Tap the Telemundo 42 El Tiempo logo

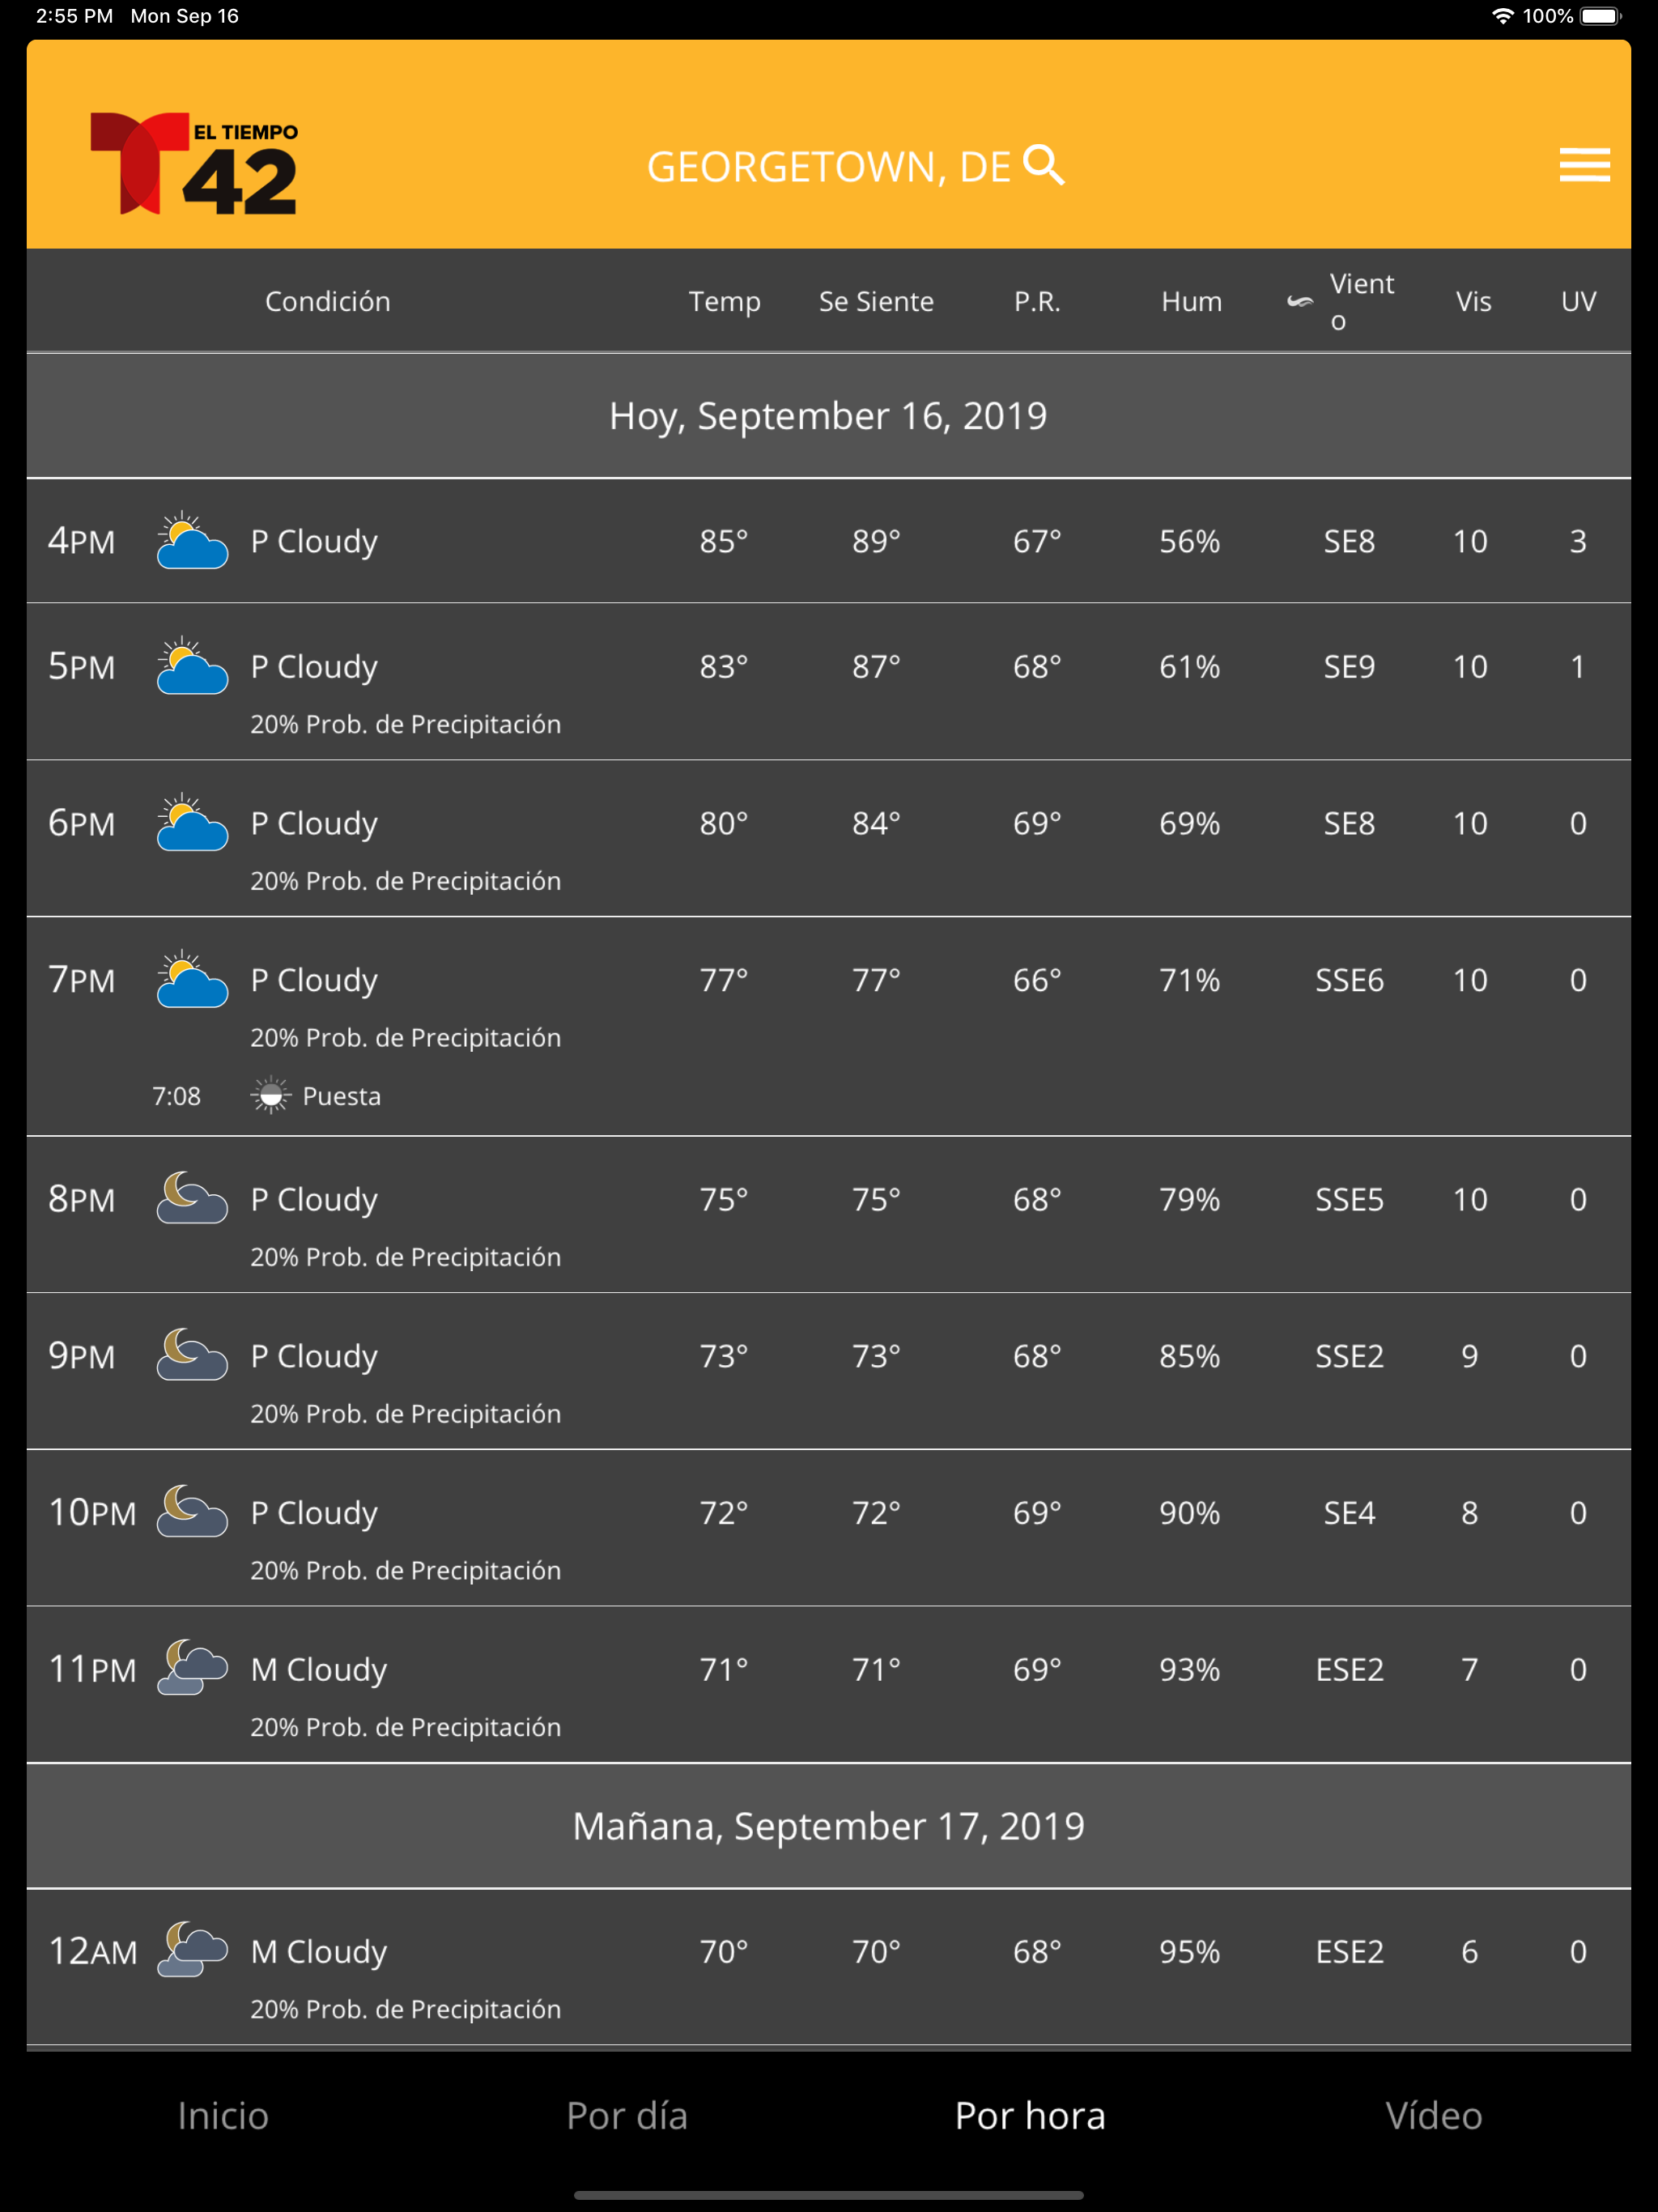[194, 163]
